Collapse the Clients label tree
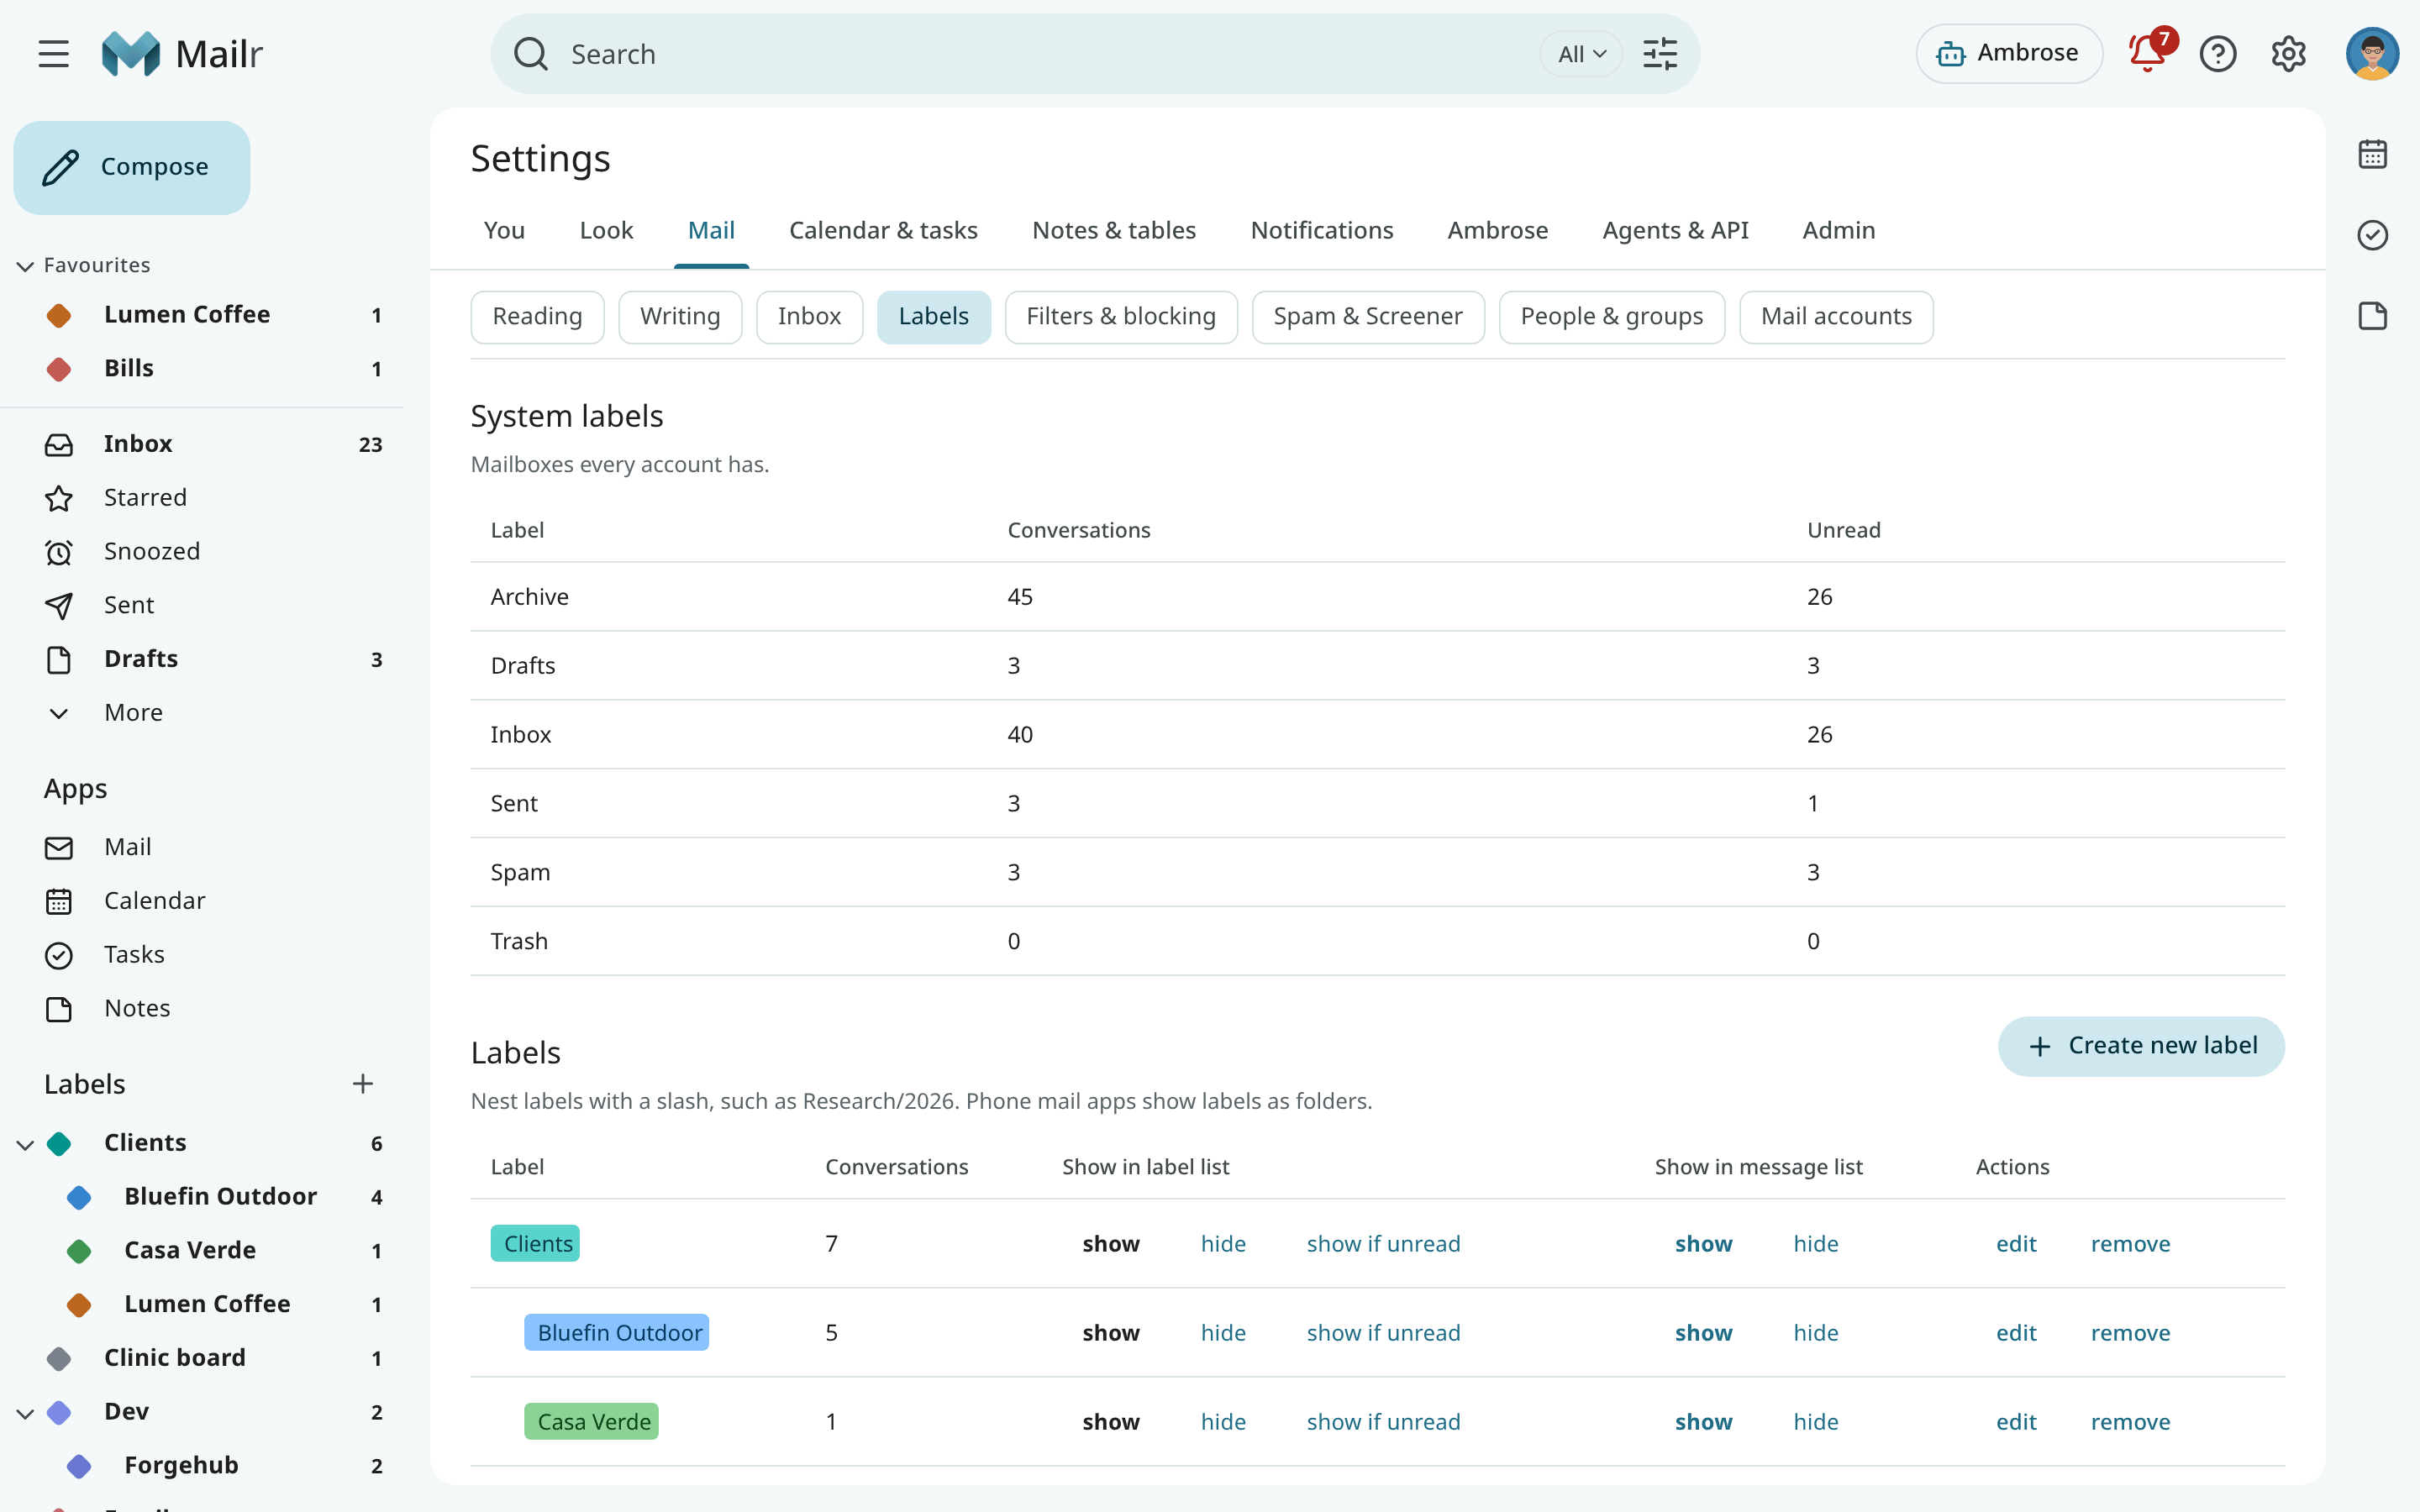This screenshot has width=2420, height=1512. (26, 1144)
